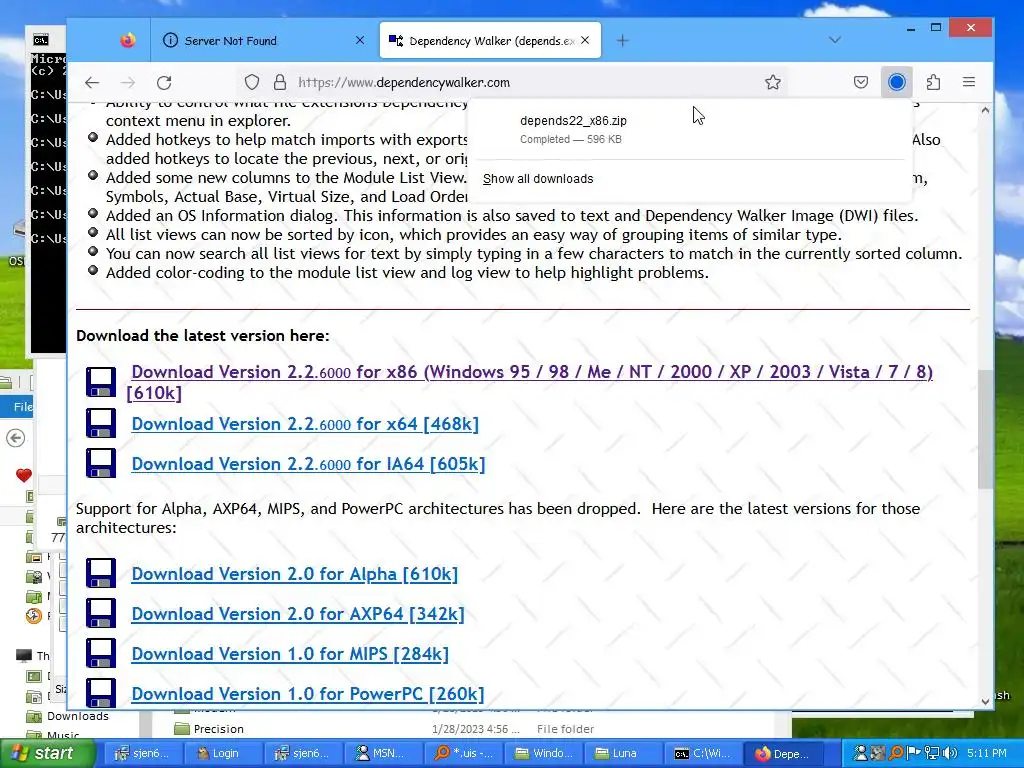Viewport: 1024px width, 768px height.
Task: Download Version 2.2.6000 for IA64
Action: [x=308, y=464]
